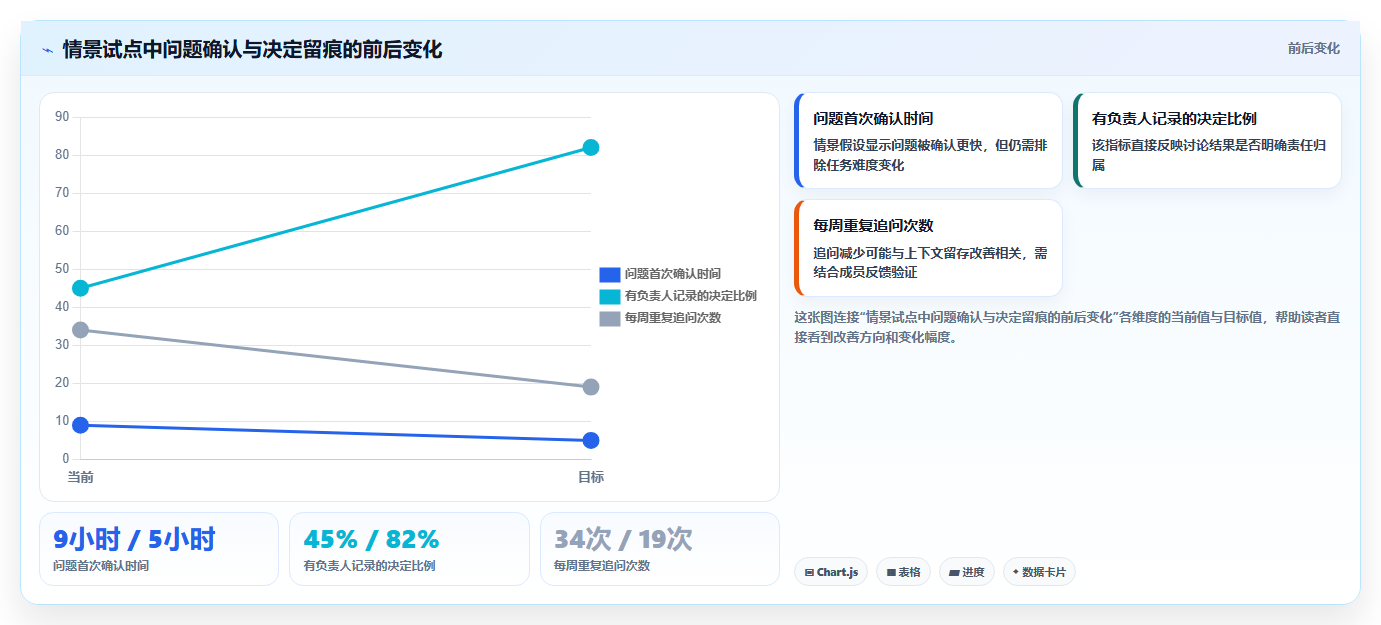1381x625 pixels.
Task: Click the panel title 情景试点中问题确认与决定留痕的前后变化
Action: (x=252, y=50)
